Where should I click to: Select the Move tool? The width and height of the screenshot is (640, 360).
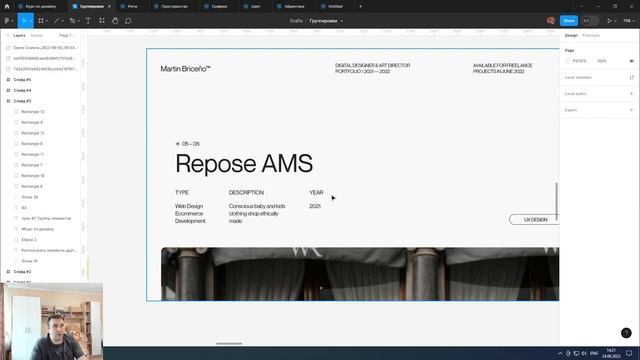(x=24, y=20)
